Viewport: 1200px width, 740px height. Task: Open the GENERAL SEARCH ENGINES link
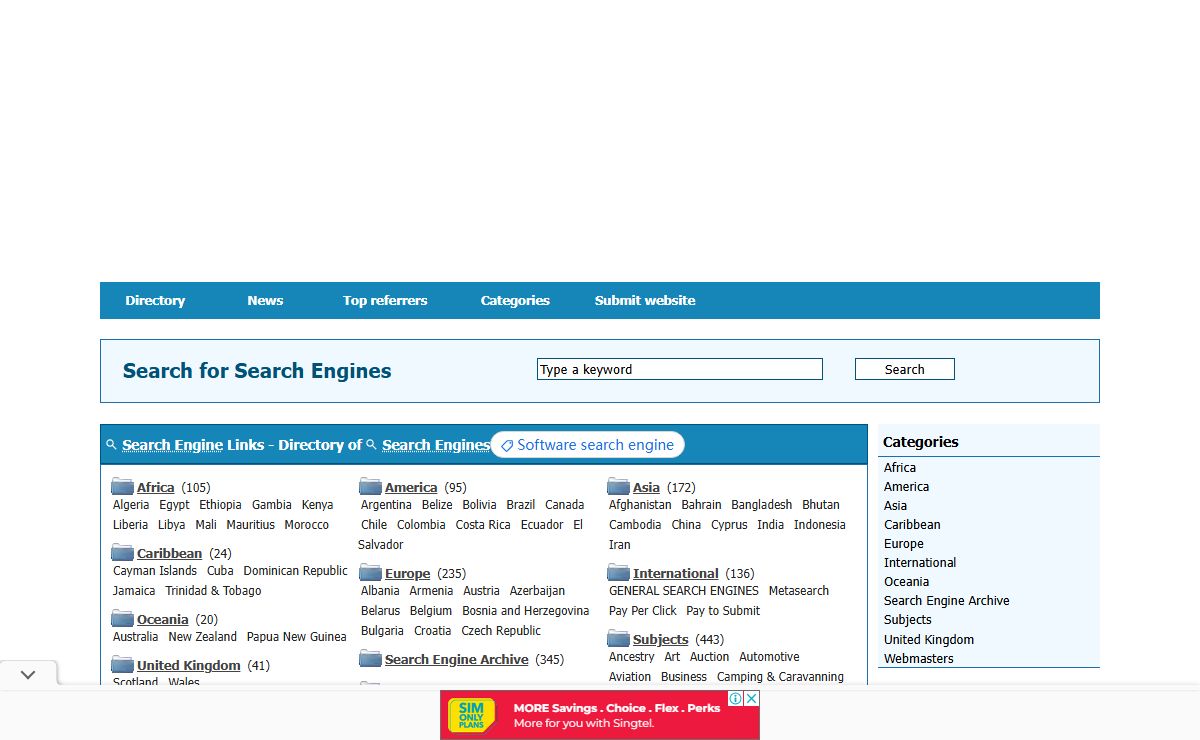click(x=684, y=591)
